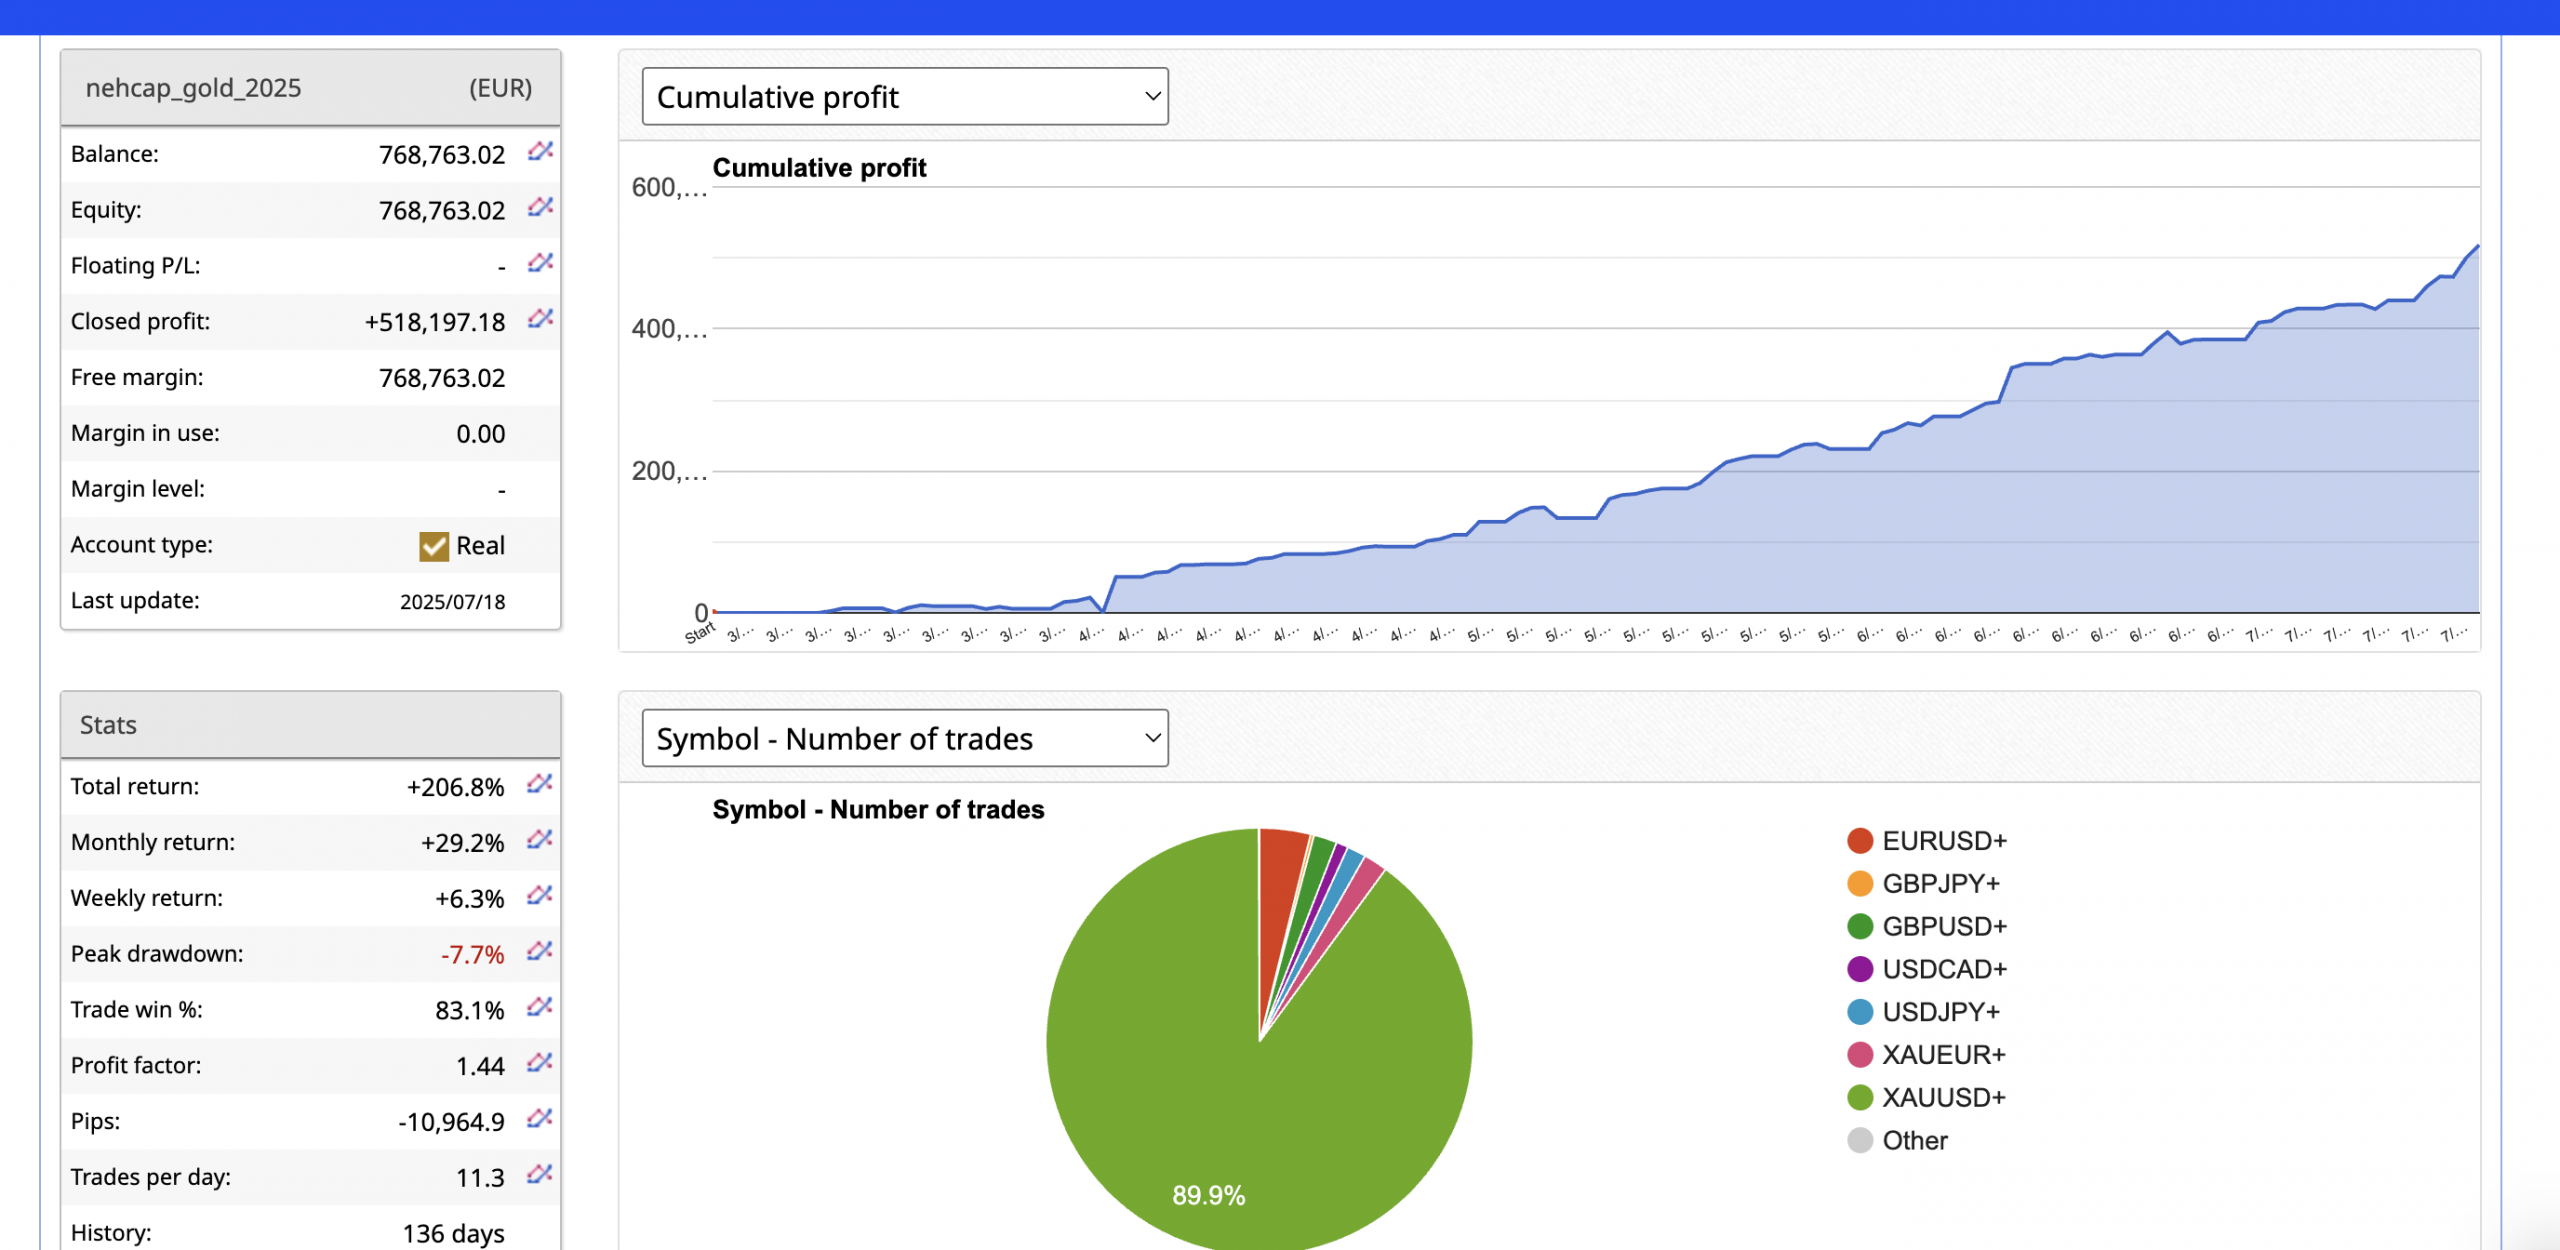Open the chart icon for Monthly return
The width and height of the screenshot is (2560, 1250).
[x=540, y=841]
